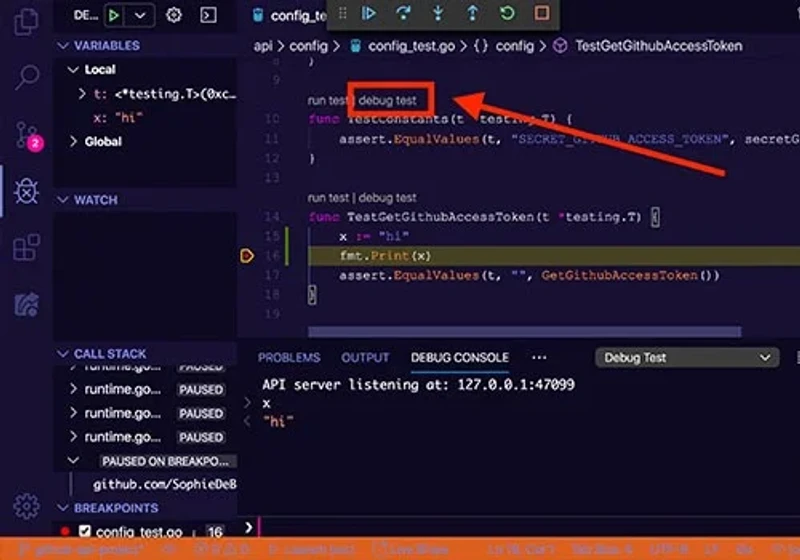
Task: Click Continue in the debug toolbar
Action: coord(368,13)
